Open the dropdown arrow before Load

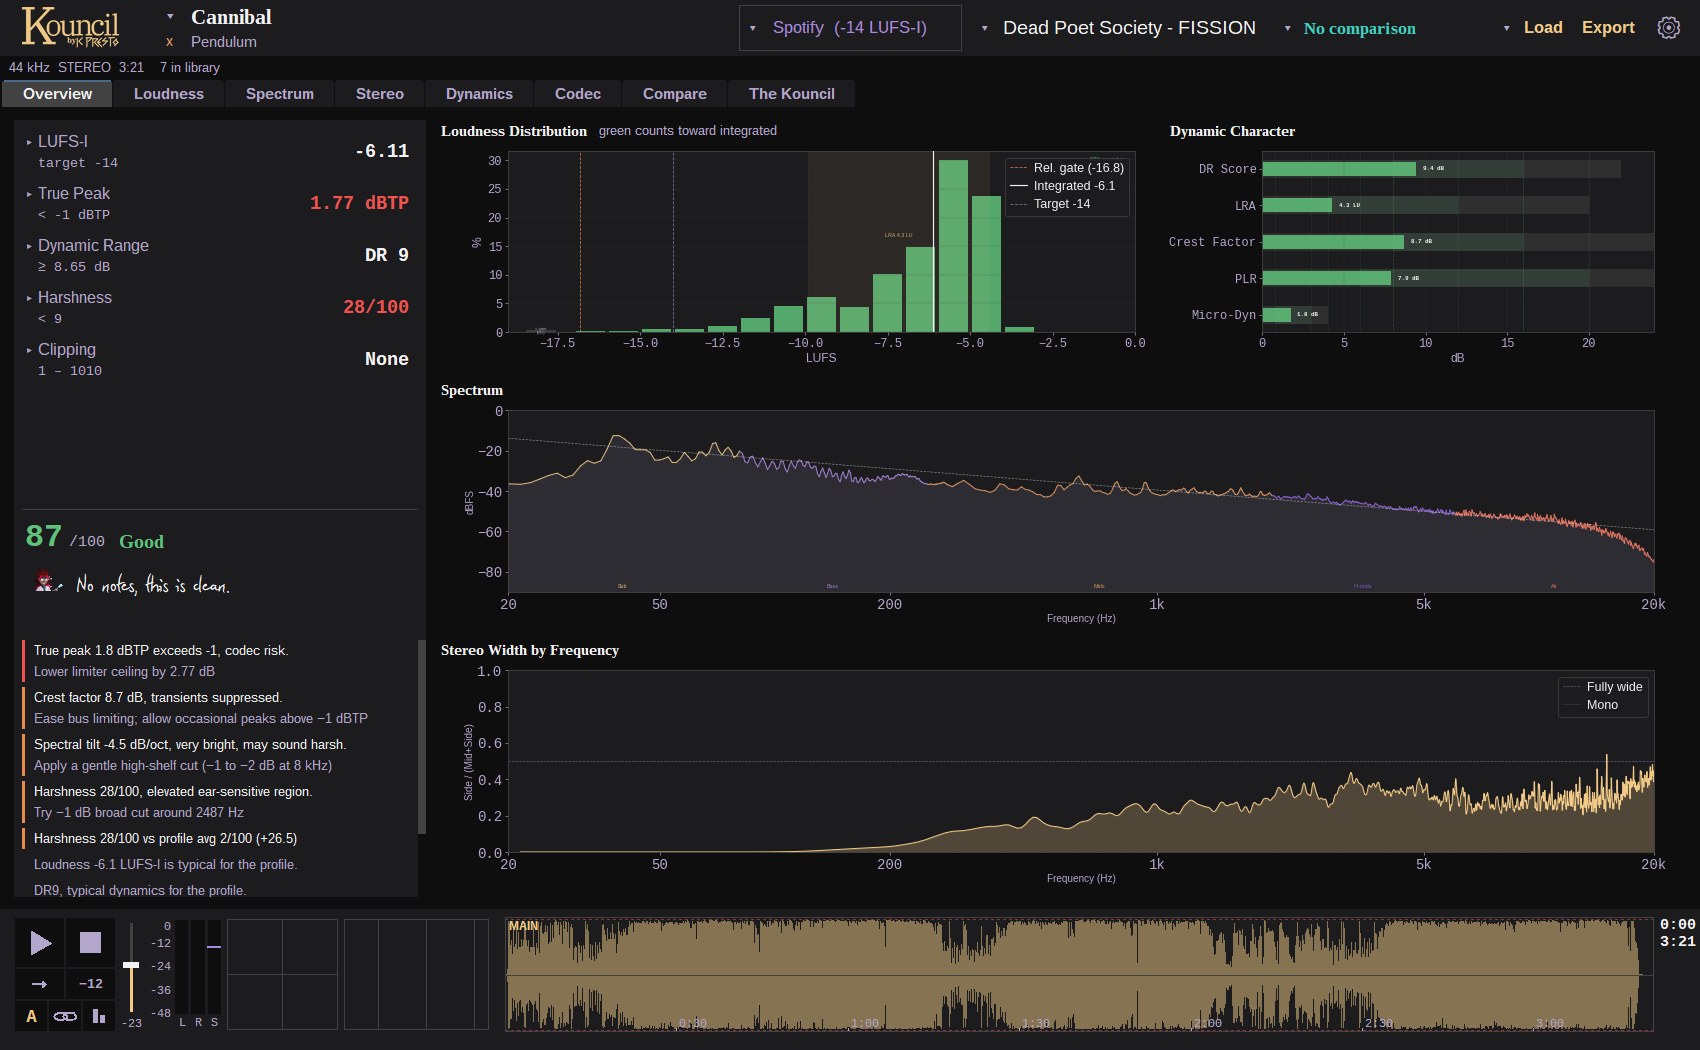1506,28
